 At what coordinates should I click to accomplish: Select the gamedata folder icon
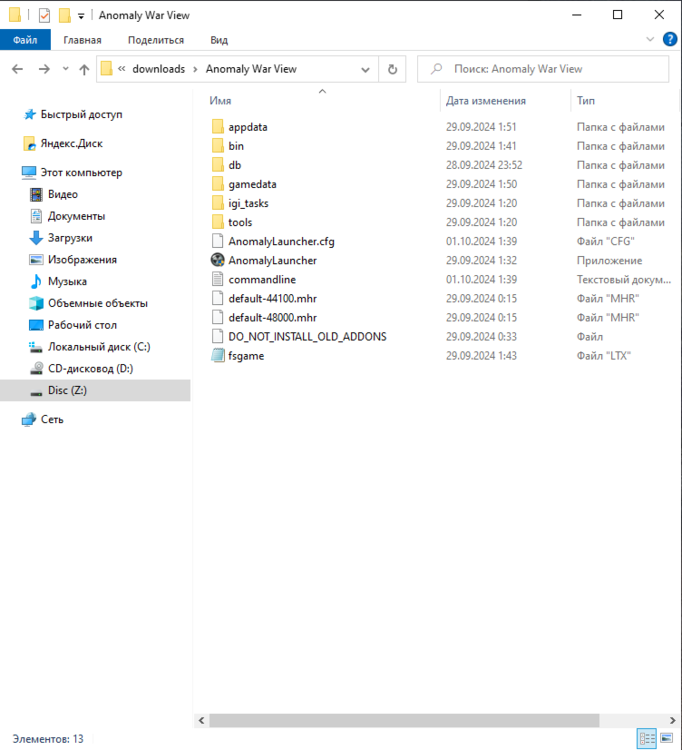point(218,184)
